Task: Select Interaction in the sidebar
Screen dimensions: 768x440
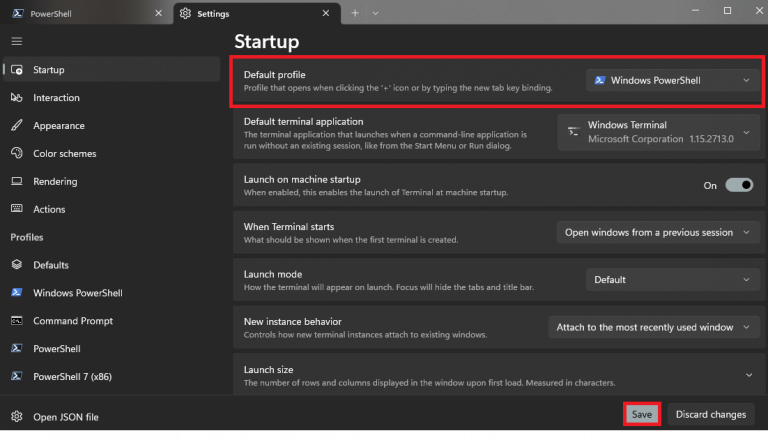Action: (112, 98)
